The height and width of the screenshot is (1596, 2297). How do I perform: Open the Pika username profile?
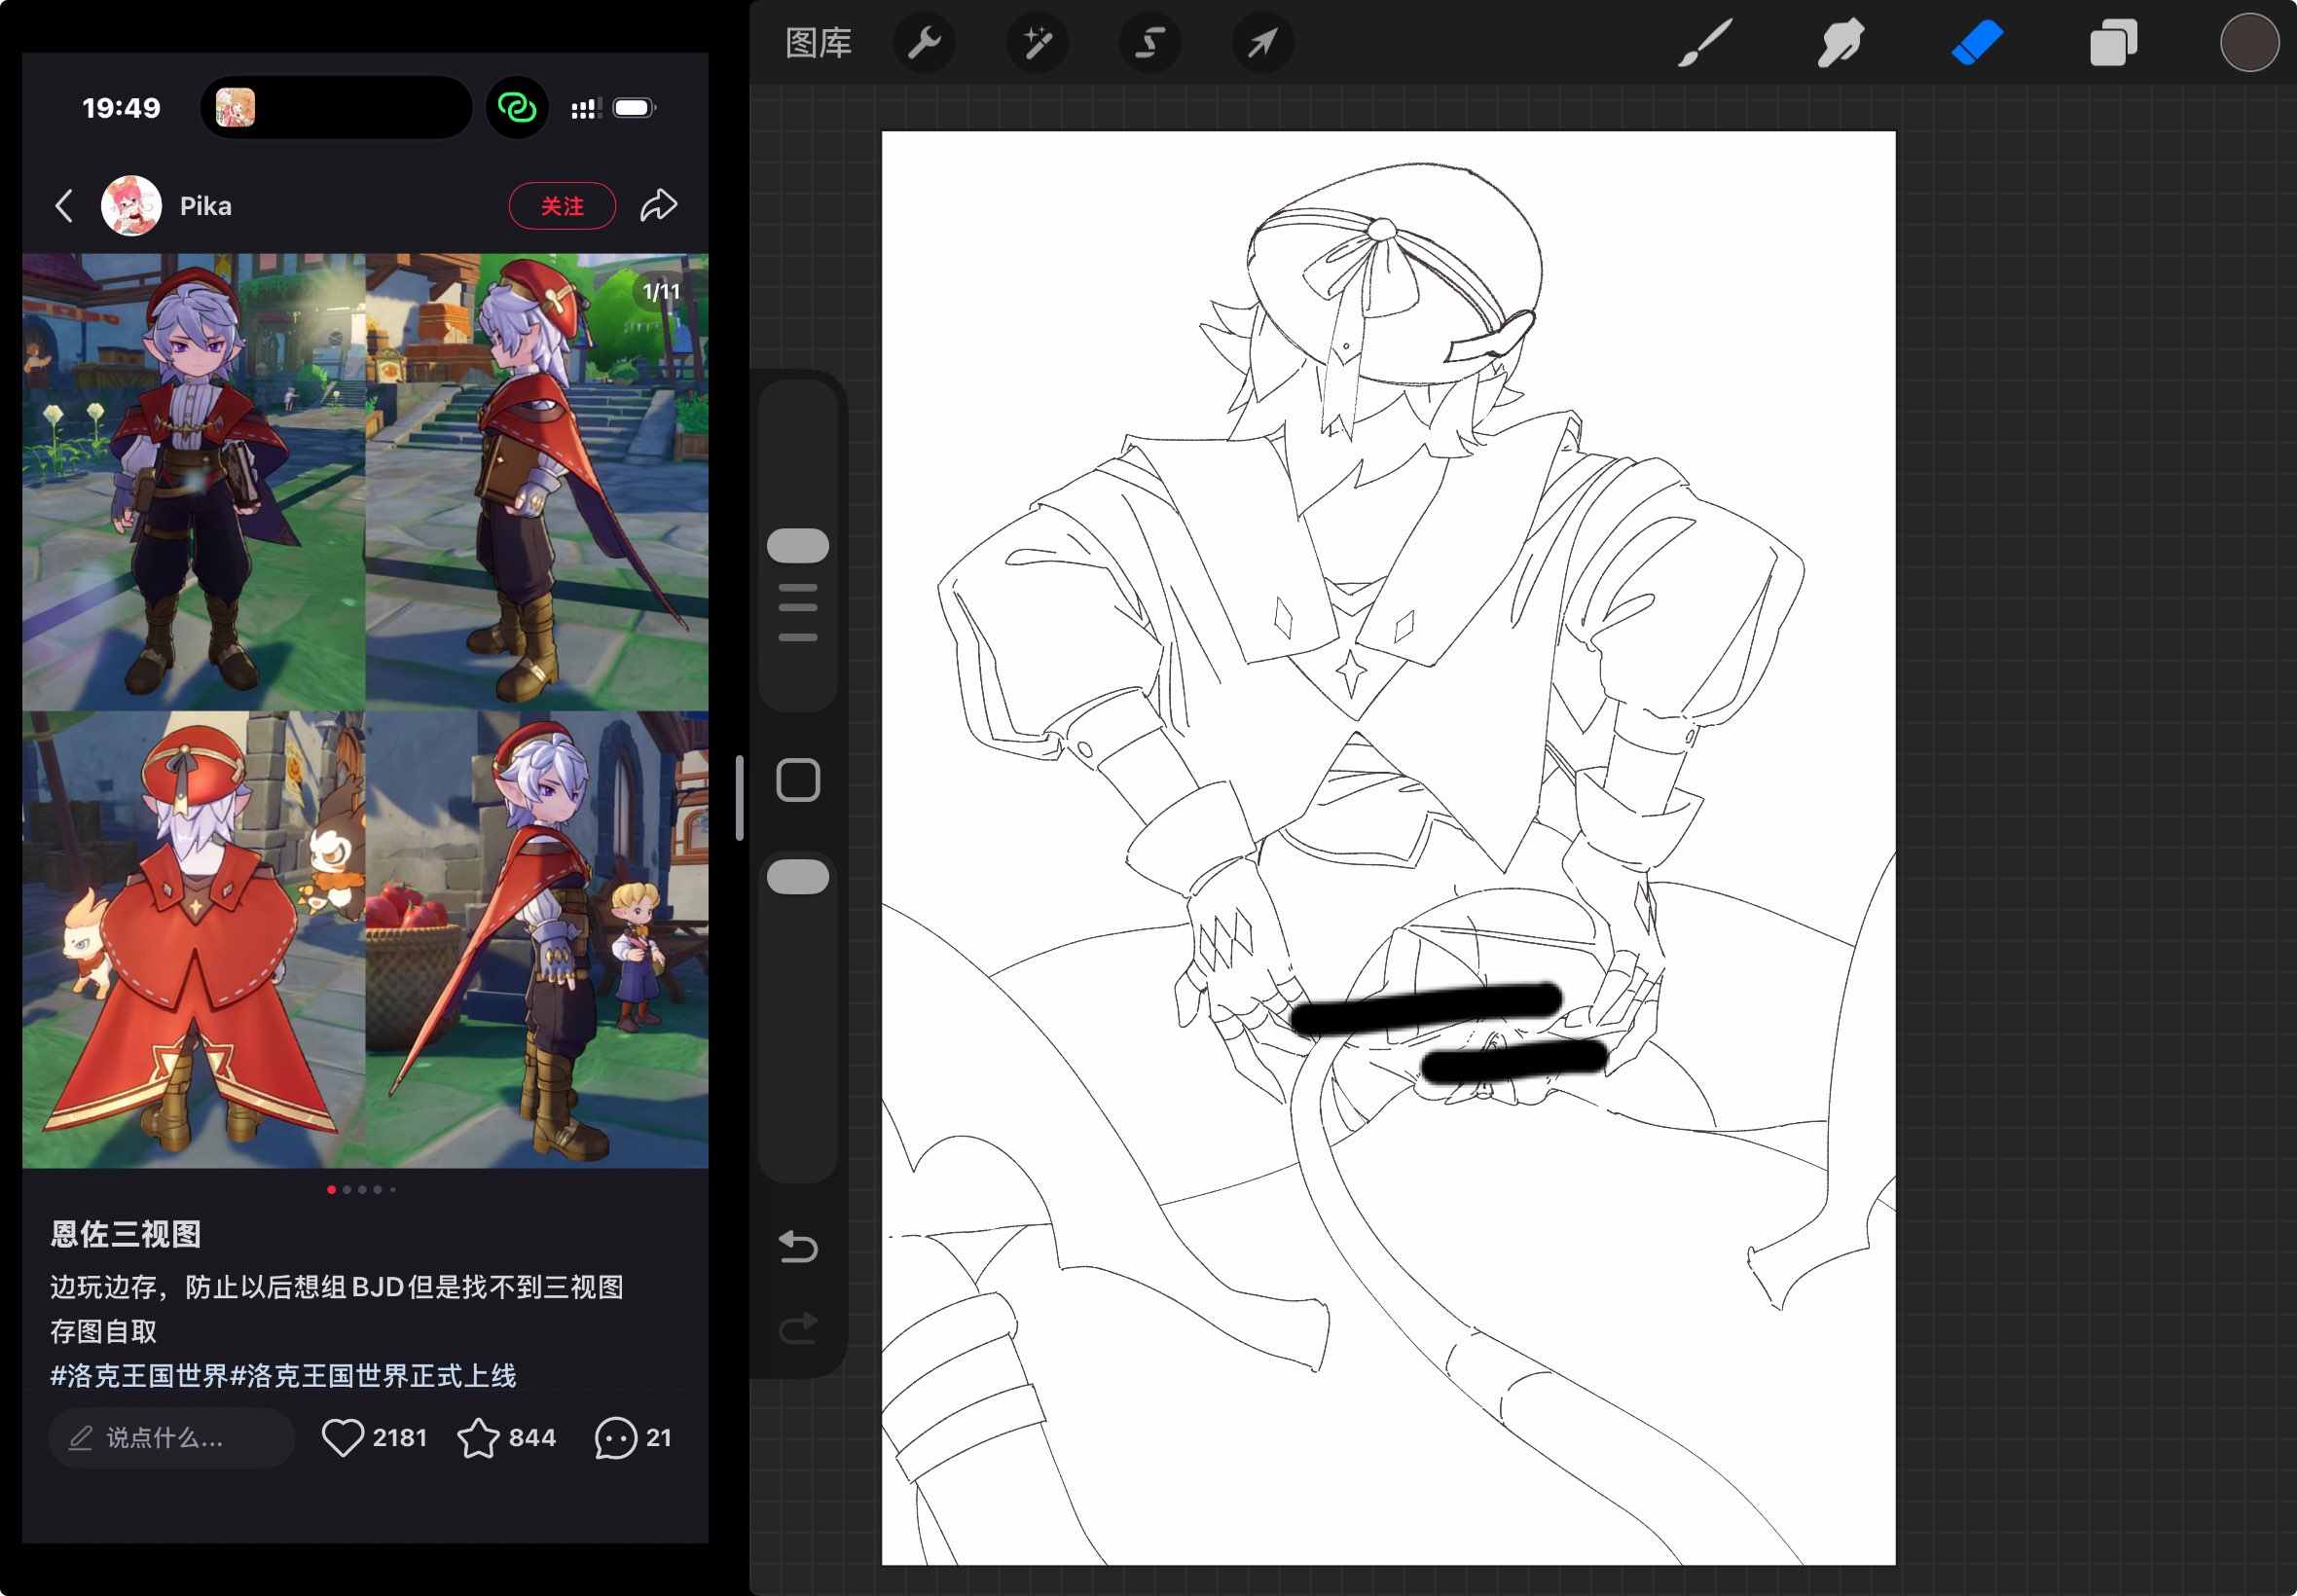pyautogui.click(x=205, y=206)
